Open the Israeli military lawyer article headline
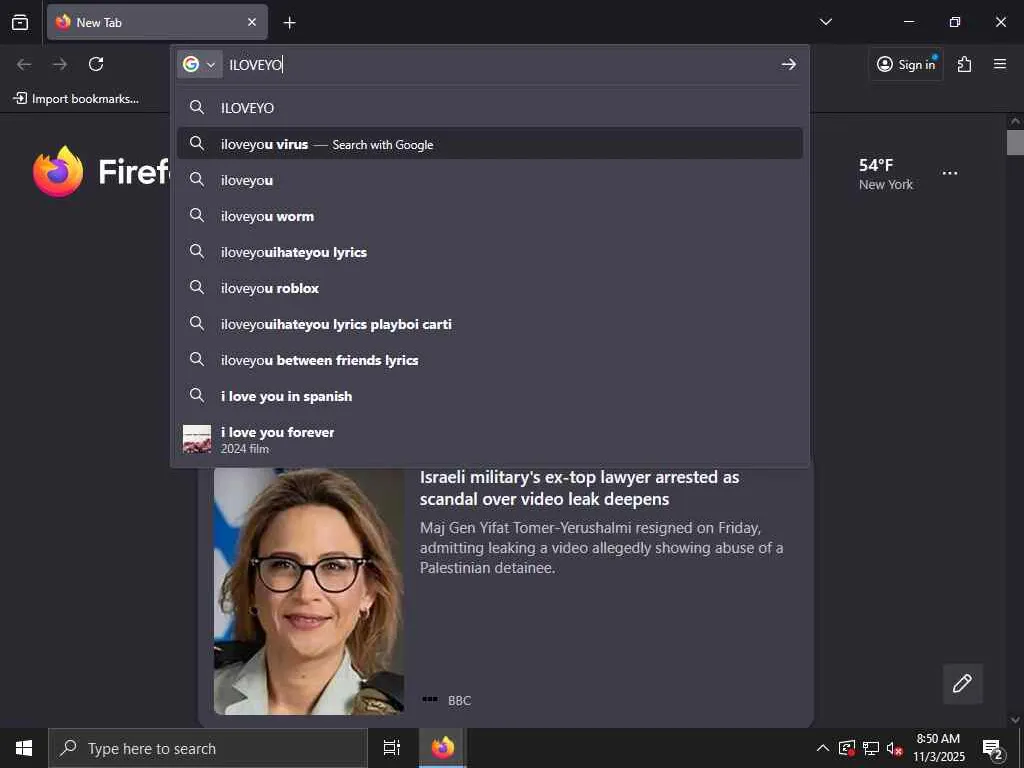The height and width of the screenshot is (768, 1024). (x=579, y=488)
